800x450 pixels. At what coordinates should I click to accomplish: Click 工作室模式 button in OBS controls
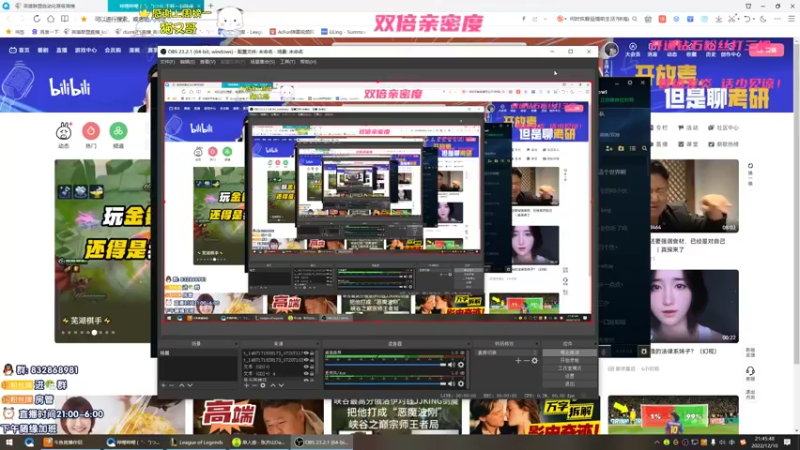[x=569, y=368]
